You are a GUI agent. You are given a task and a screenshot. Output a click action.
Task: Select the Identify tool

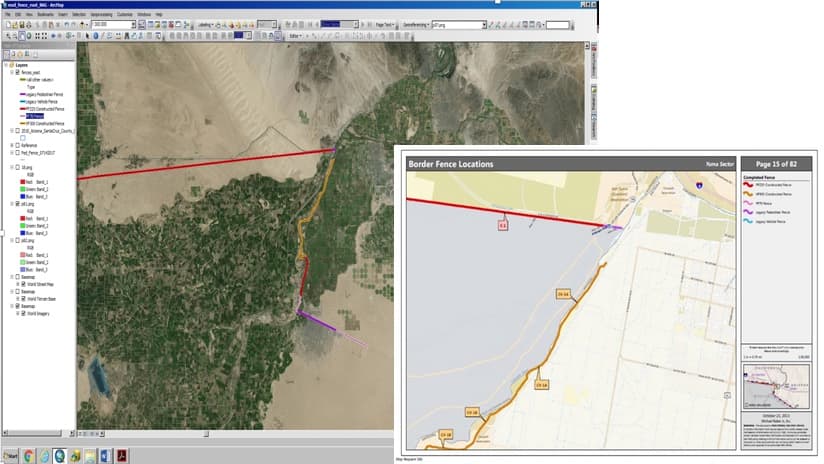click(96, 36)
